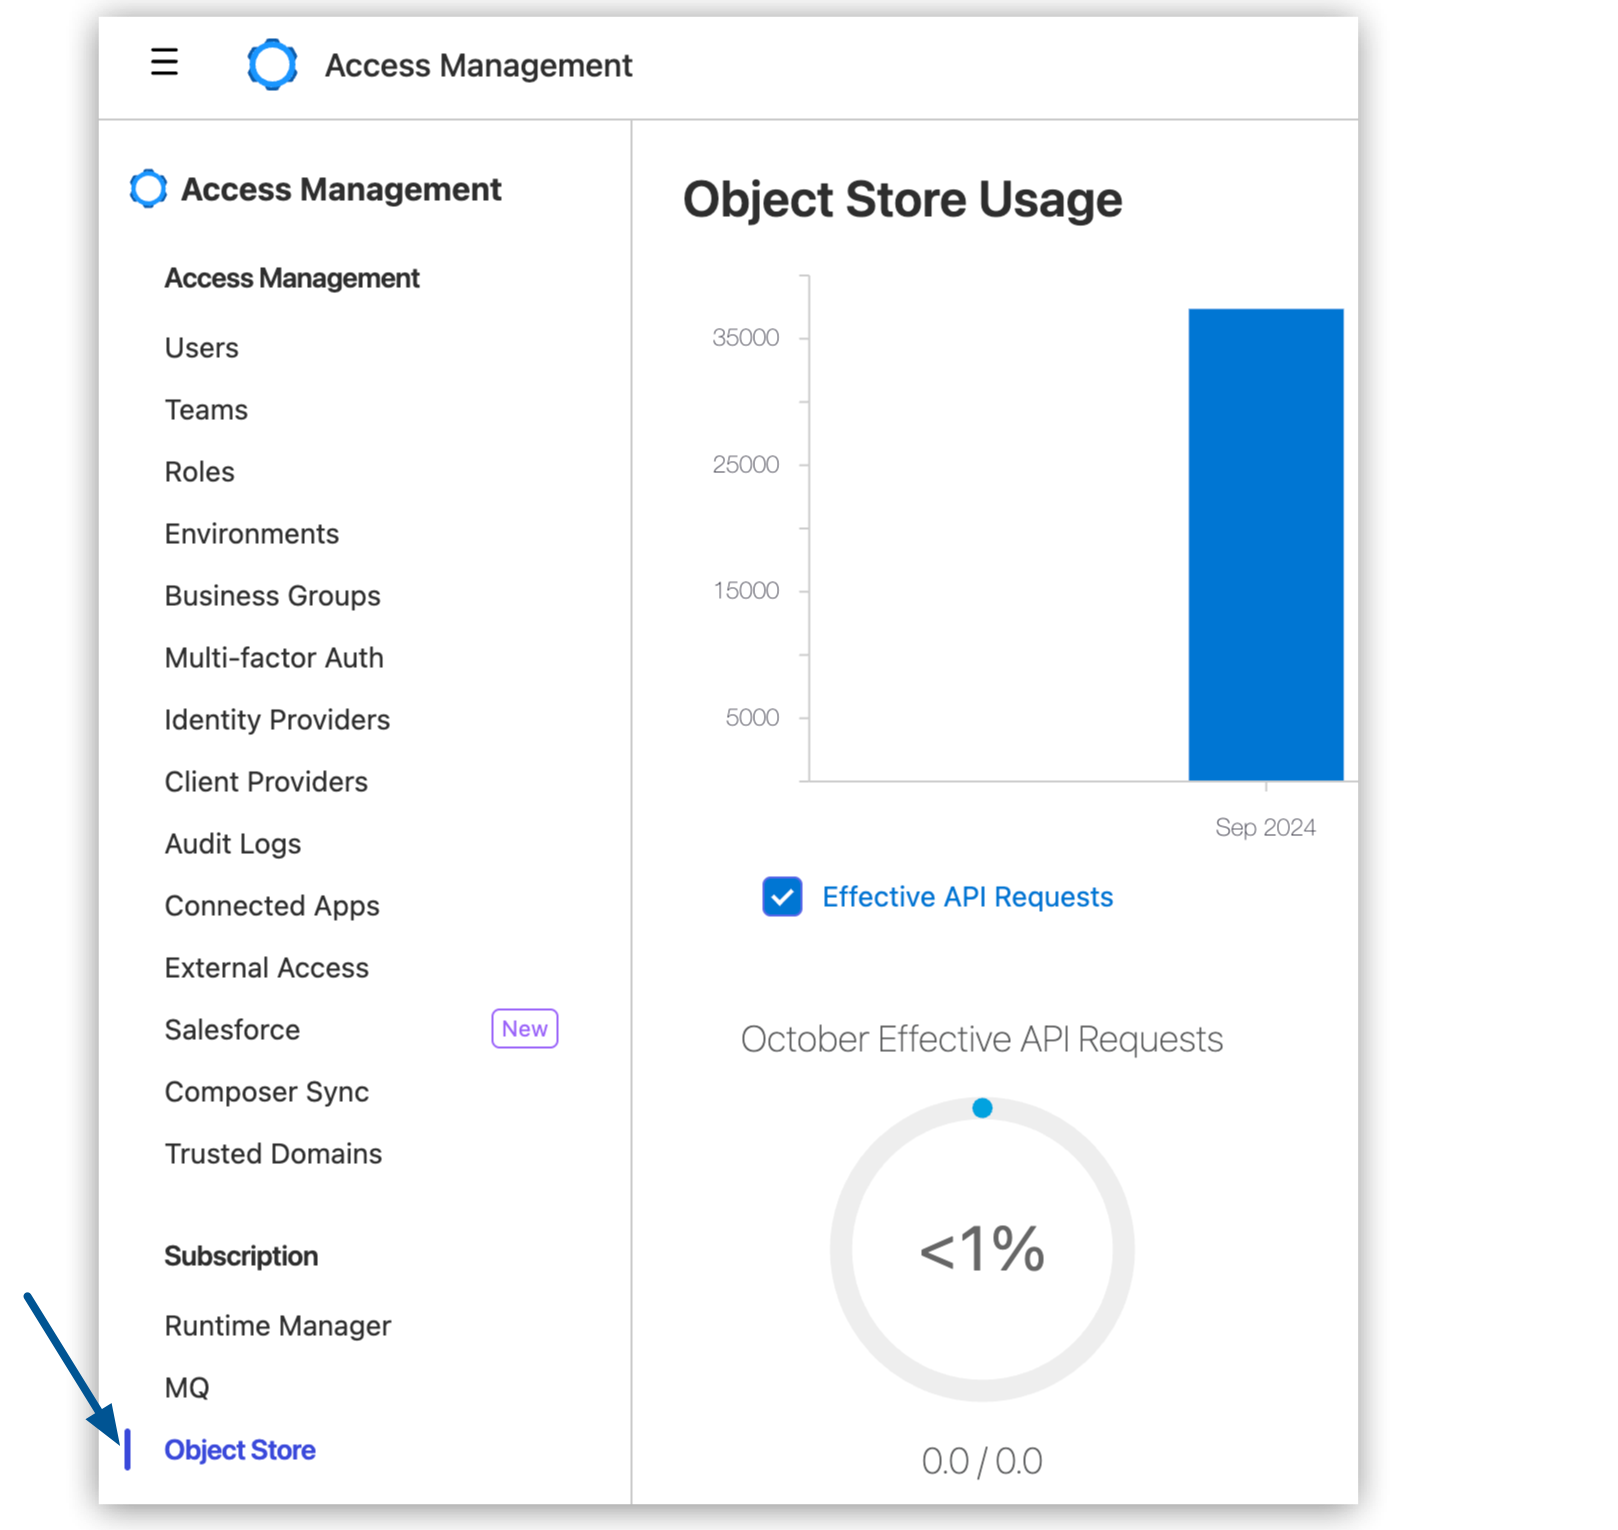Image resolution: width=1618 pixels, height=1530 pixels.
Task: Open Environments settings
Action: pos(251,533)
